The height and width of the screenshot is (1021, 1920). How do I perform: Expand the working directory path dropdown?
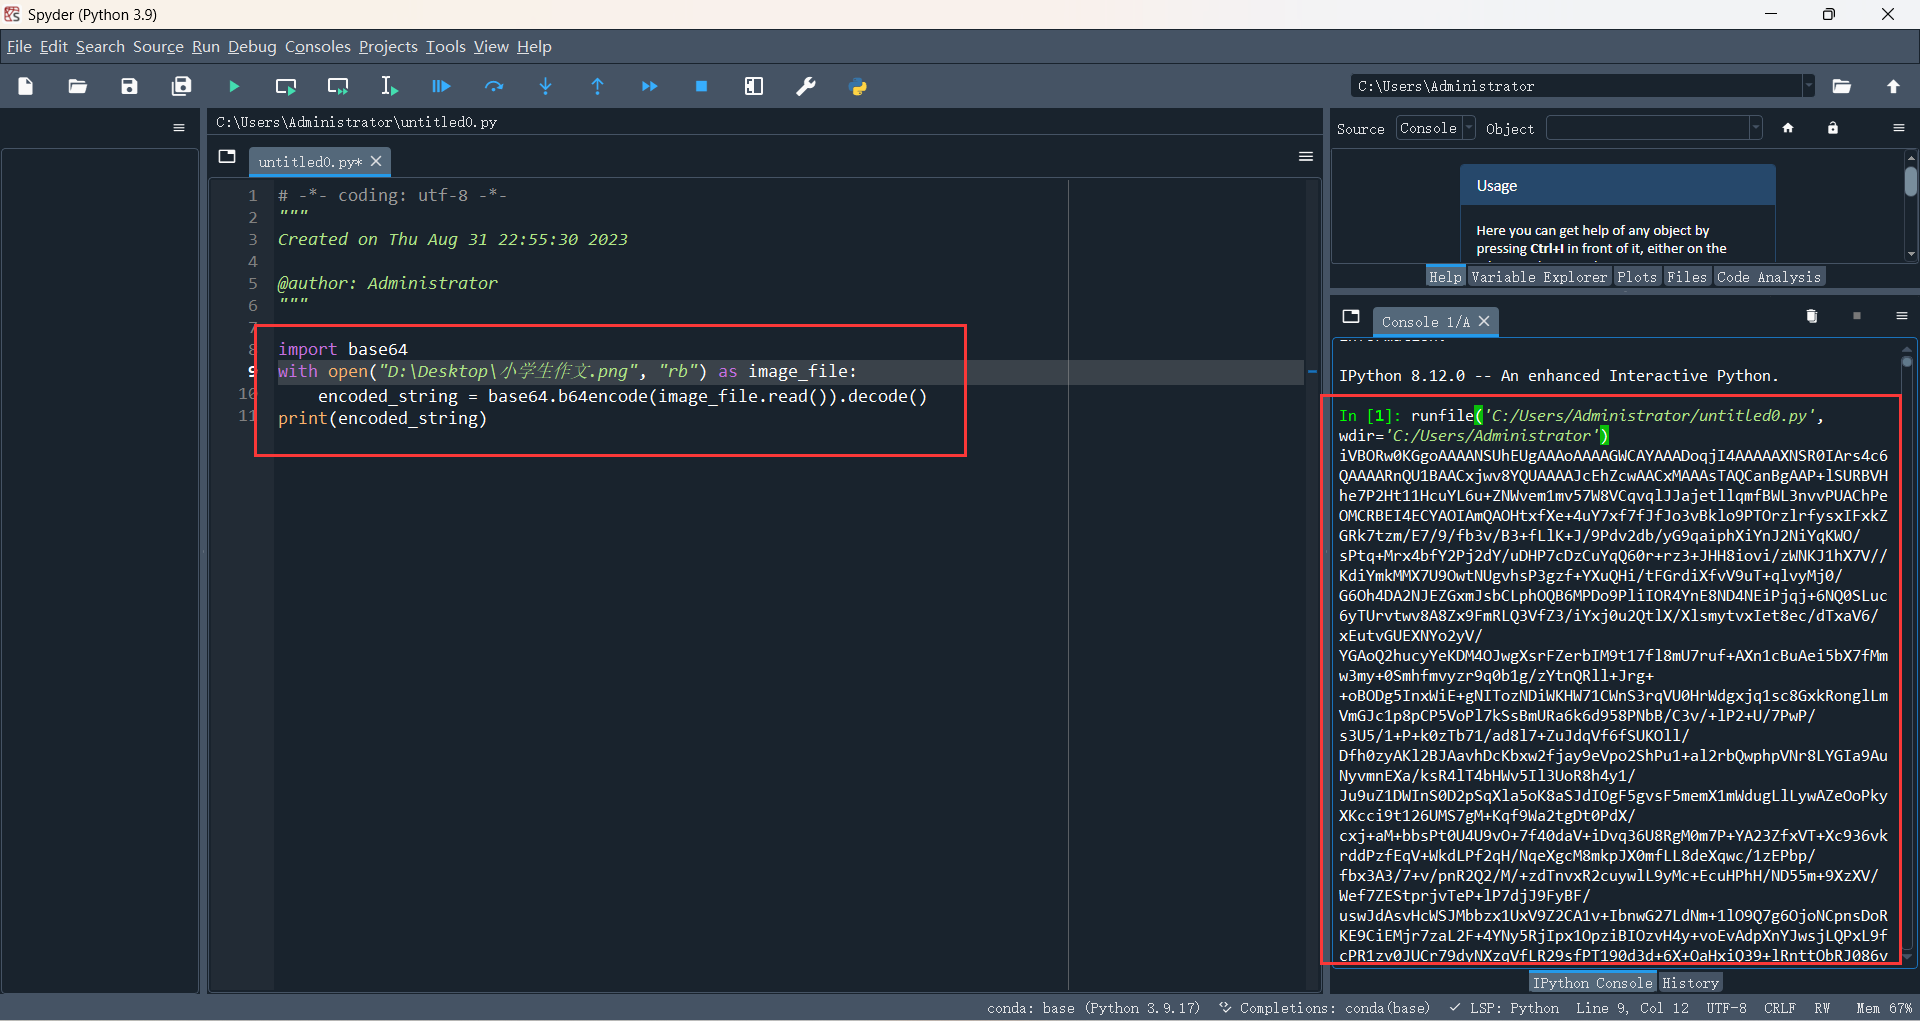pyautogui.click(x=1808, y=86)
